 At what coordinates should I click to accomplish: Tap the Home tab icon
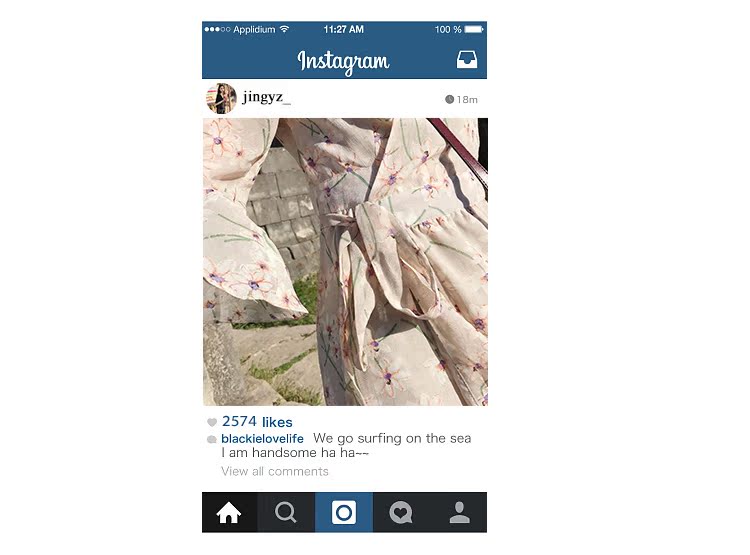[x=229, y=512]
